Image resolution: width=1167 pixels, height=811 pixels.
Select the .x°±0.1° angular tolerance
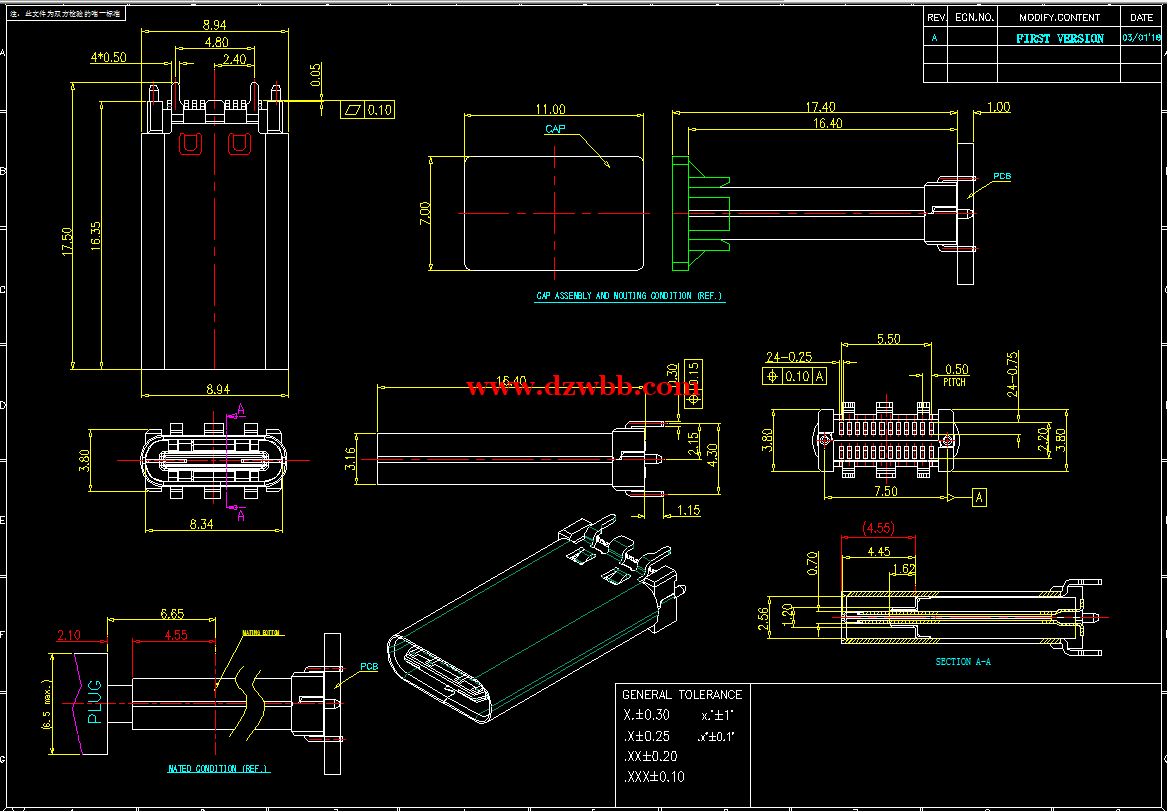[716, 737]
